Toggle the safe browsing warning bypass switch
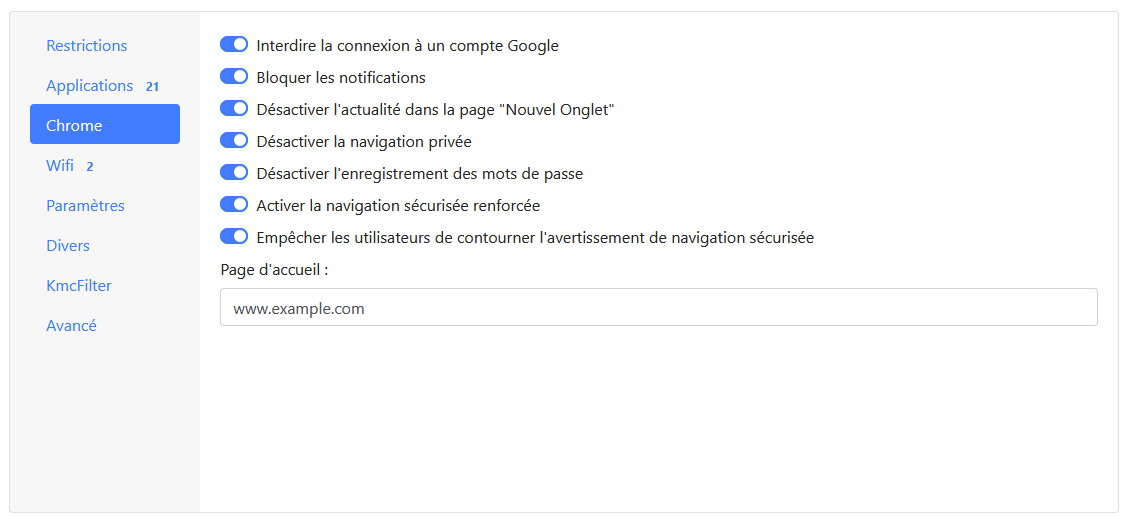Image resolution: width=1123 pixels, height=517 pixels. pyautogui.click(x=234, y=237)
